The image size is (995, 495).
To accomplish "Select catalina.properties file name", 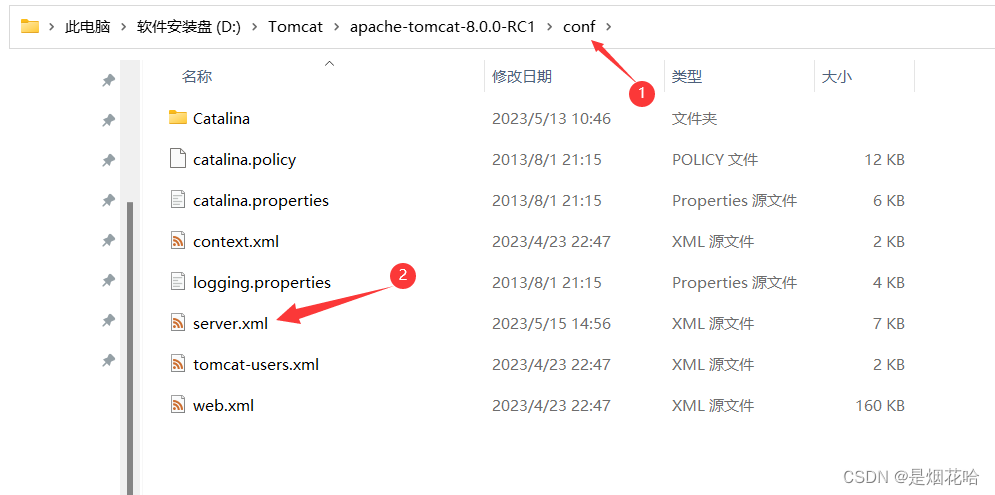I will pos(261,201).
